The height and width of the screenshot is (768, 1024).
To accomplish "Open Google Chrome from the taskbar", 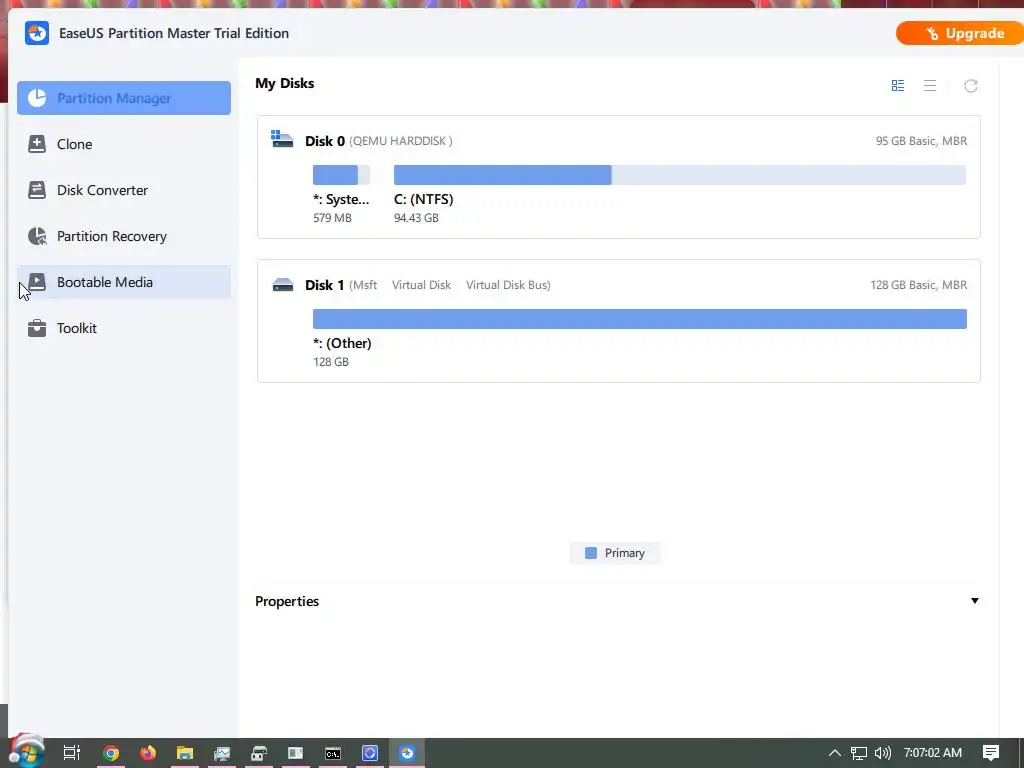I will pos(111,753).
